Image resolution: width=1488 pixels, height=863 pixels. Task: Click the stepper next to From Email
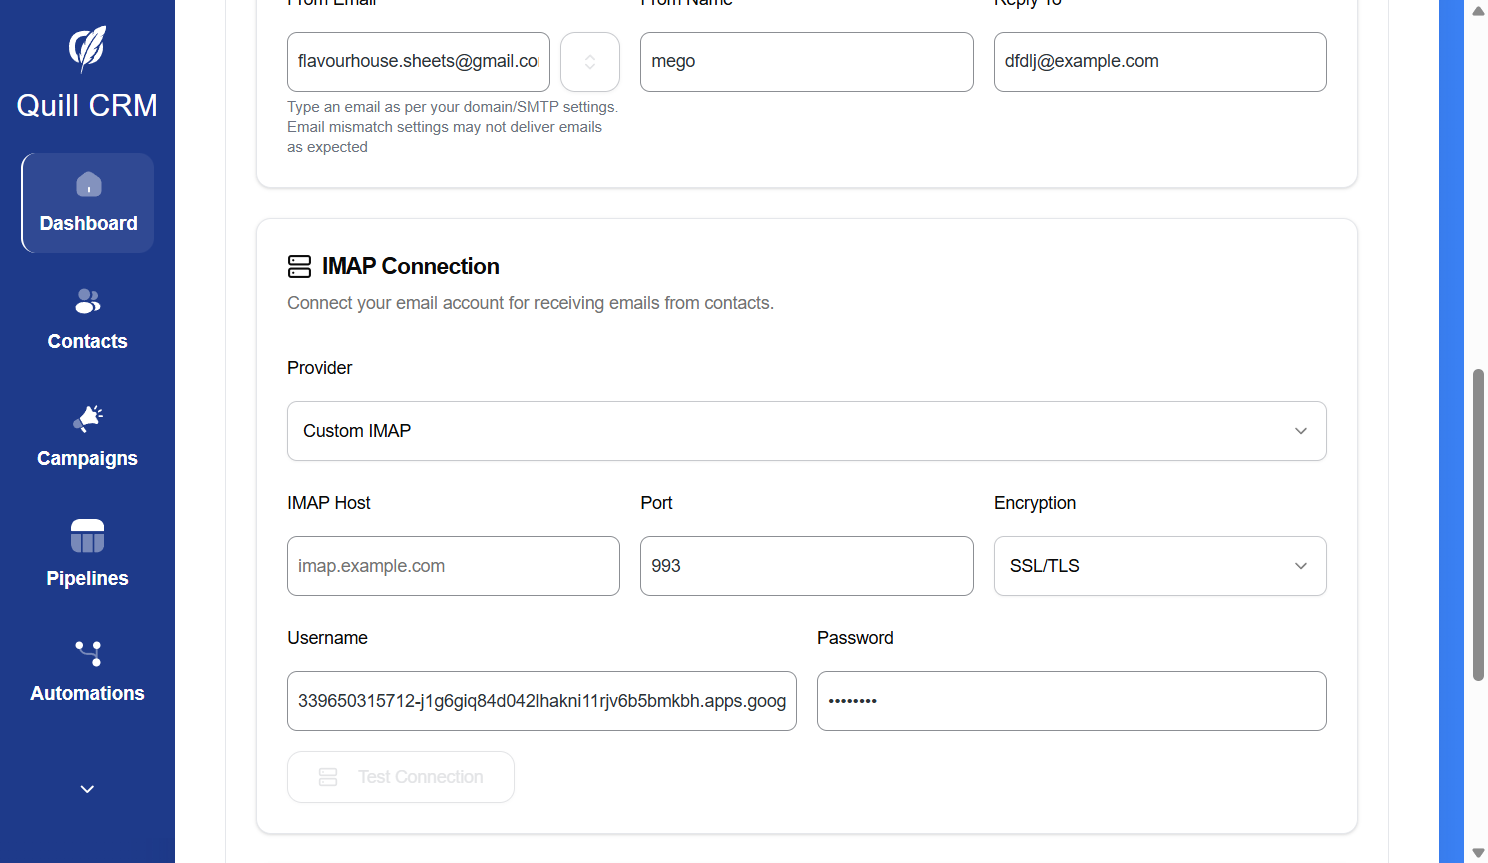[590, 61]
